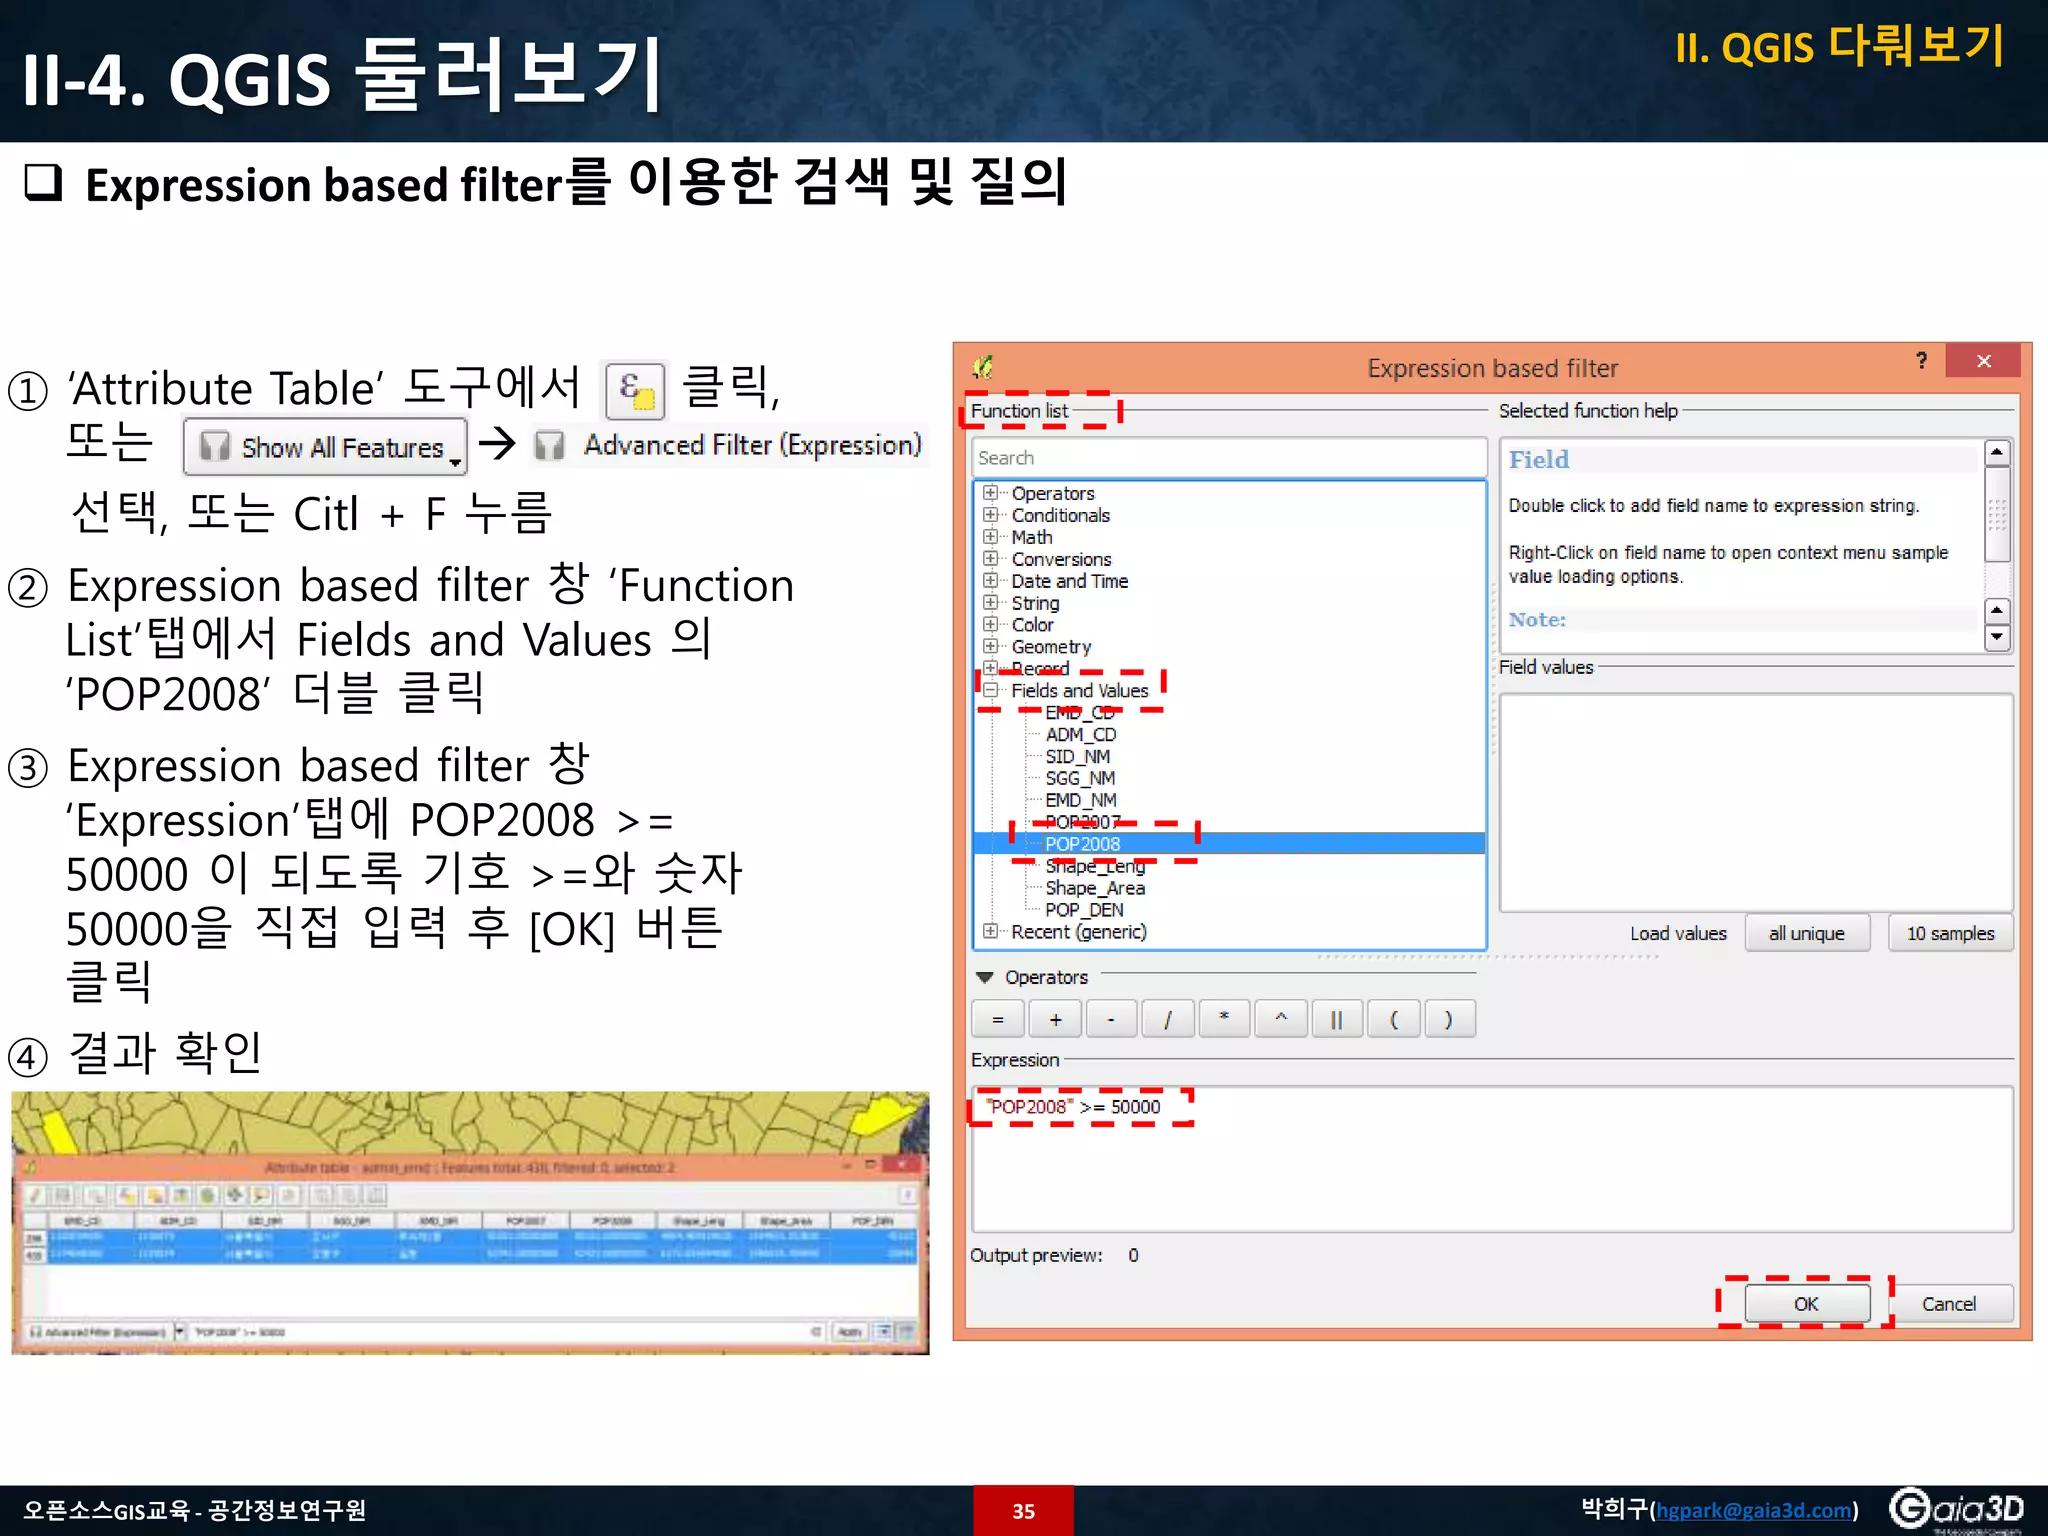This screenshot has height=1536, width=2048.
Task: Click the help question mark in title bar
Action: point(1921,361)
